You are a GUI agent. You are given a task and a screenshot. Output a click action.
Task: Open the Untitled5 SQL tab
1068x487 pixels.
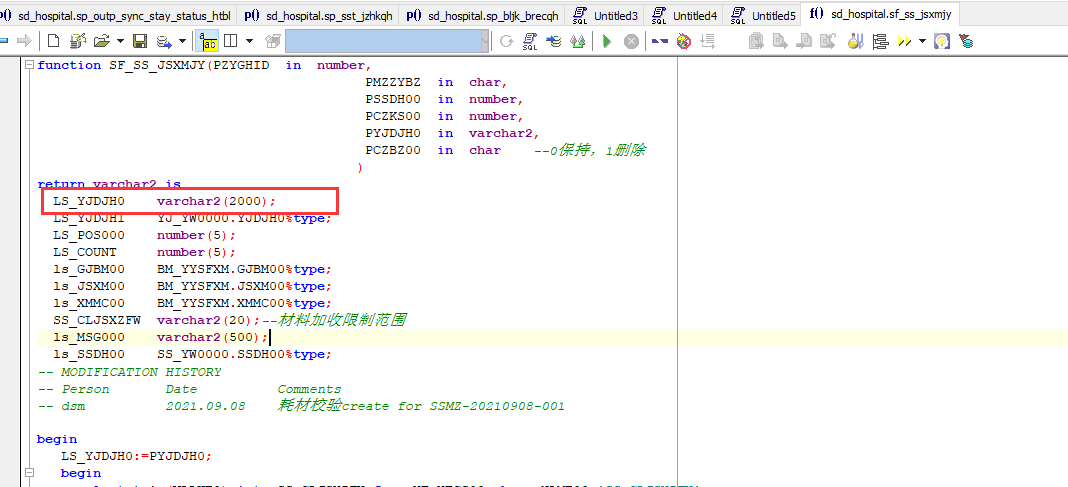click(x=763, y=14)
